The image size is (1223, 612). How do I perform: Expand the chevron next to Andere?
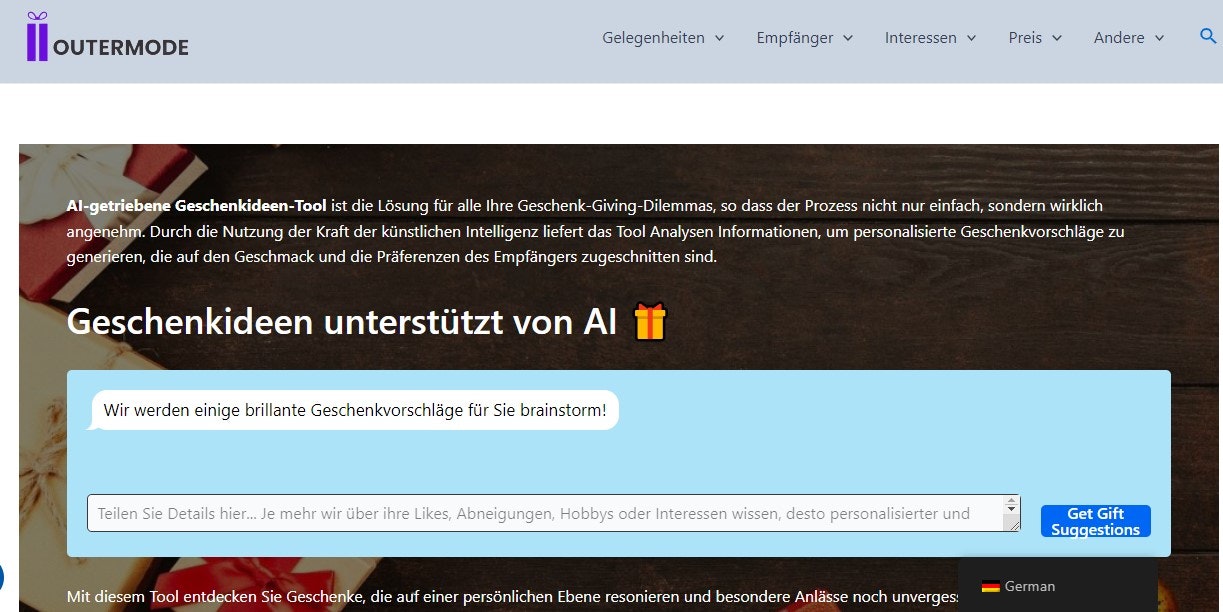tap(1159, 38)
